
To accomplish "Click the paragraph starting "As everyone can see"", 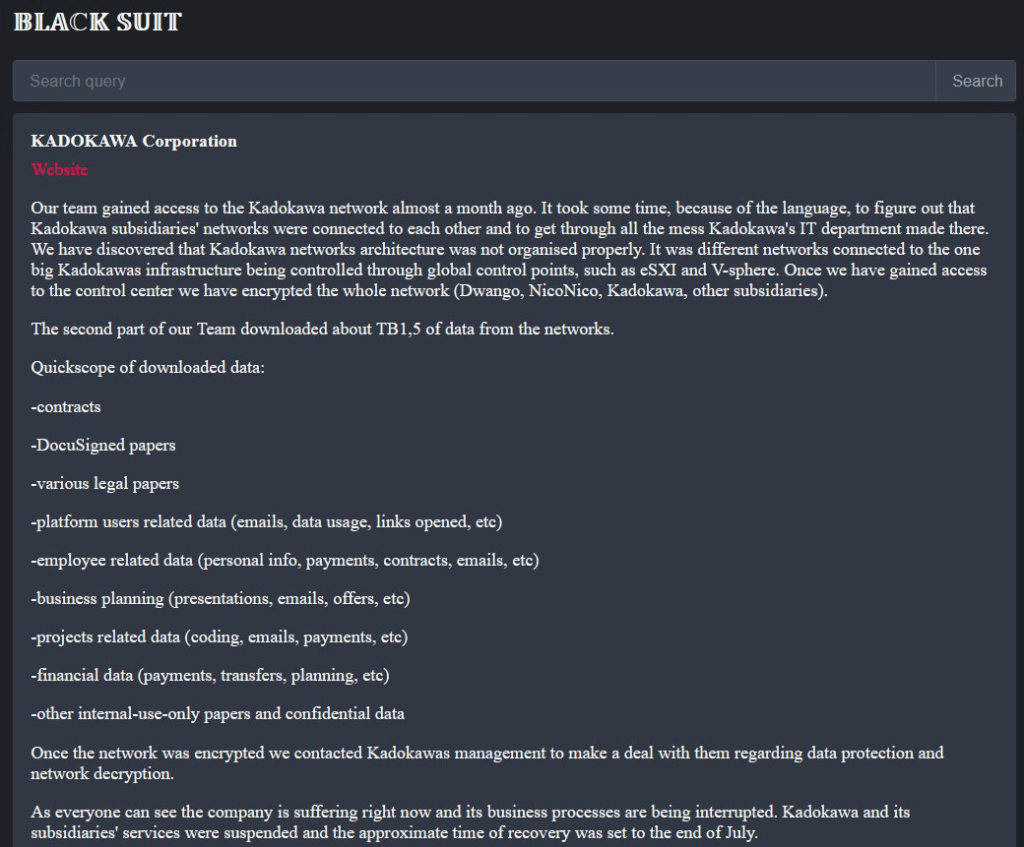I will 470,821.
